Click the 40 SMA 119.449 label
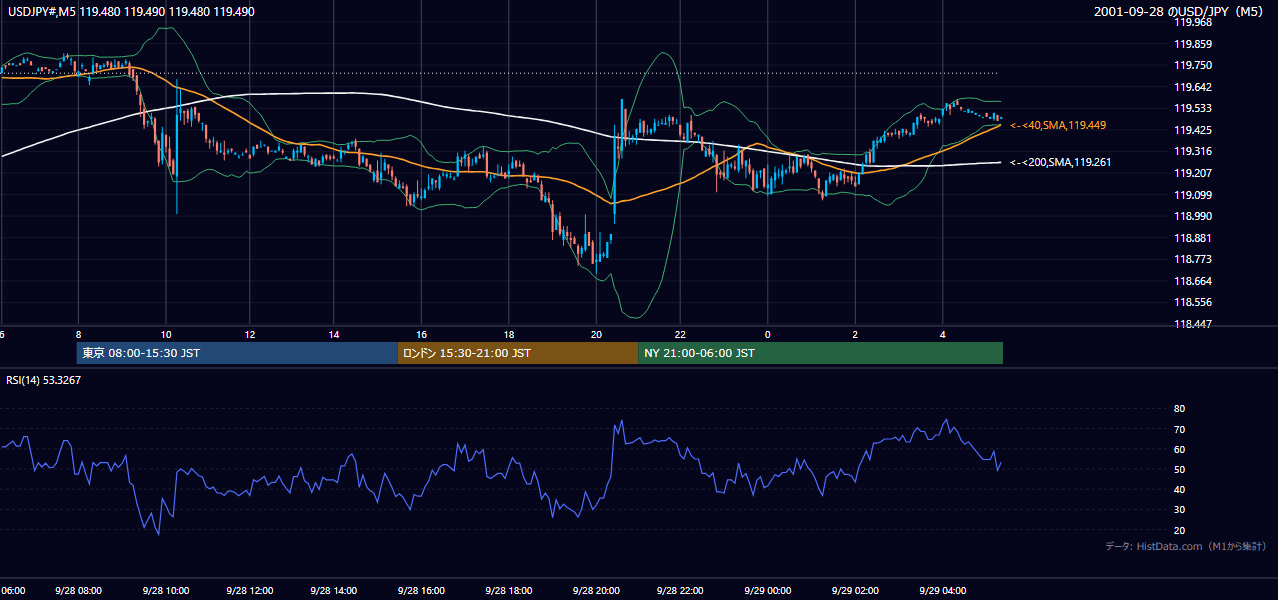 point(1058,125)
